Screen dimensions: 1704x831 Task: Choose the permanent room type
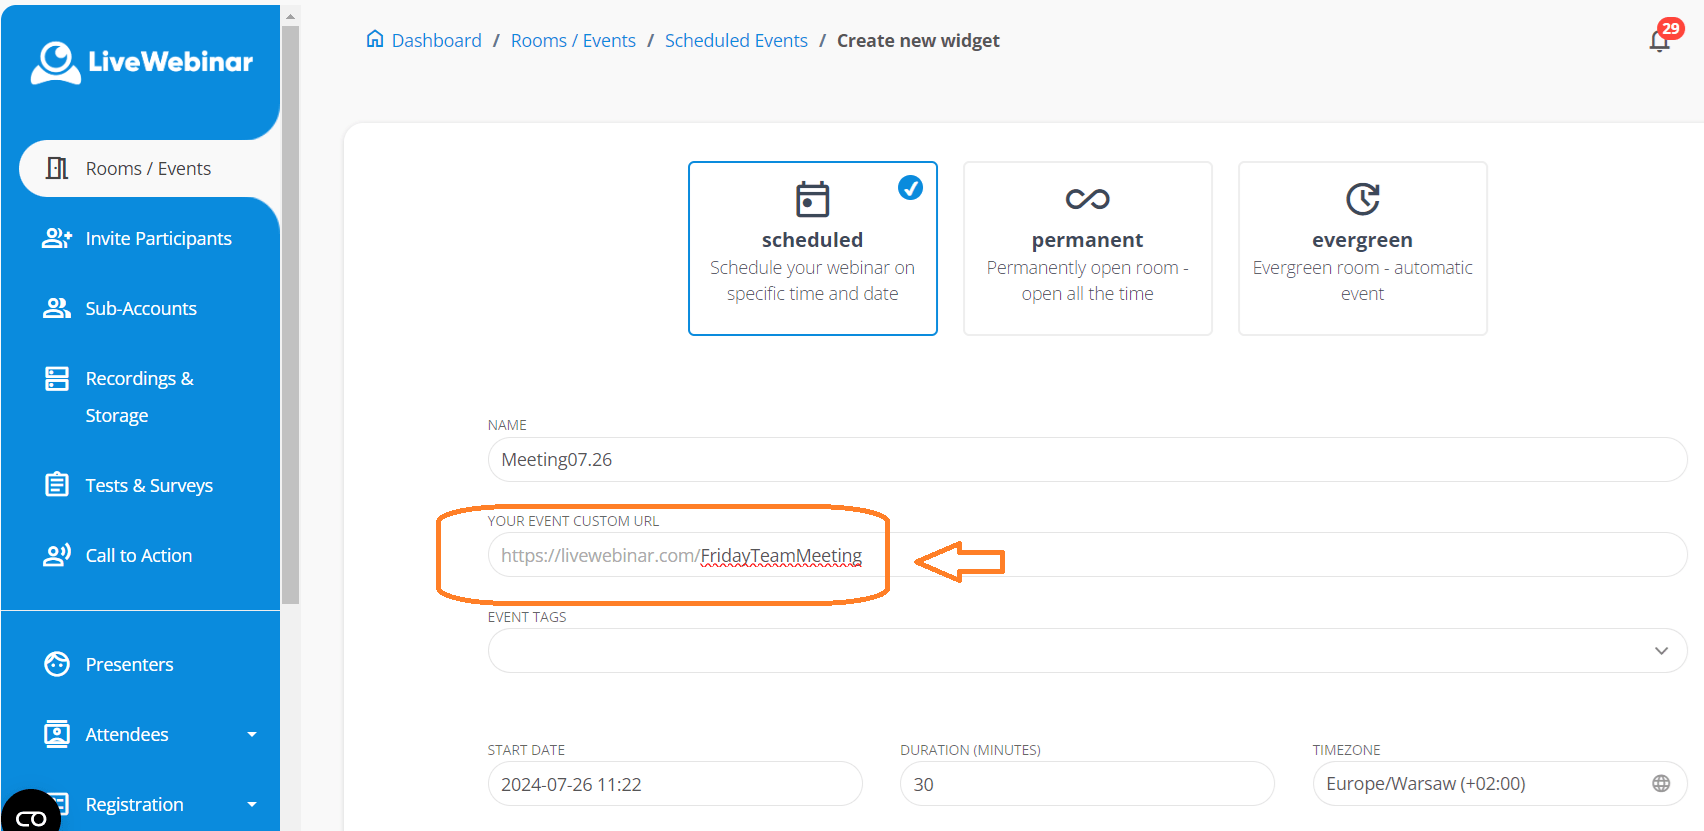(1087, 248)
